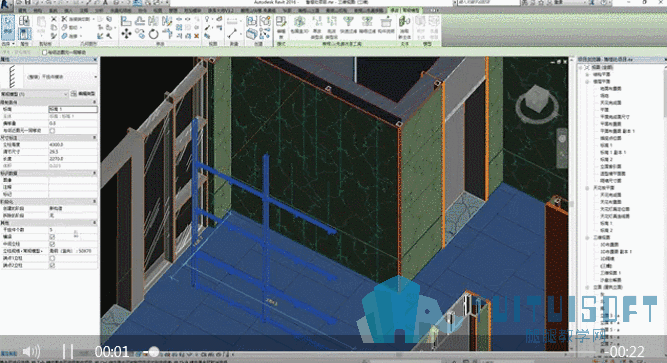Open the Insert ribbon tab

pyautogui.click(x=68, y=10)
